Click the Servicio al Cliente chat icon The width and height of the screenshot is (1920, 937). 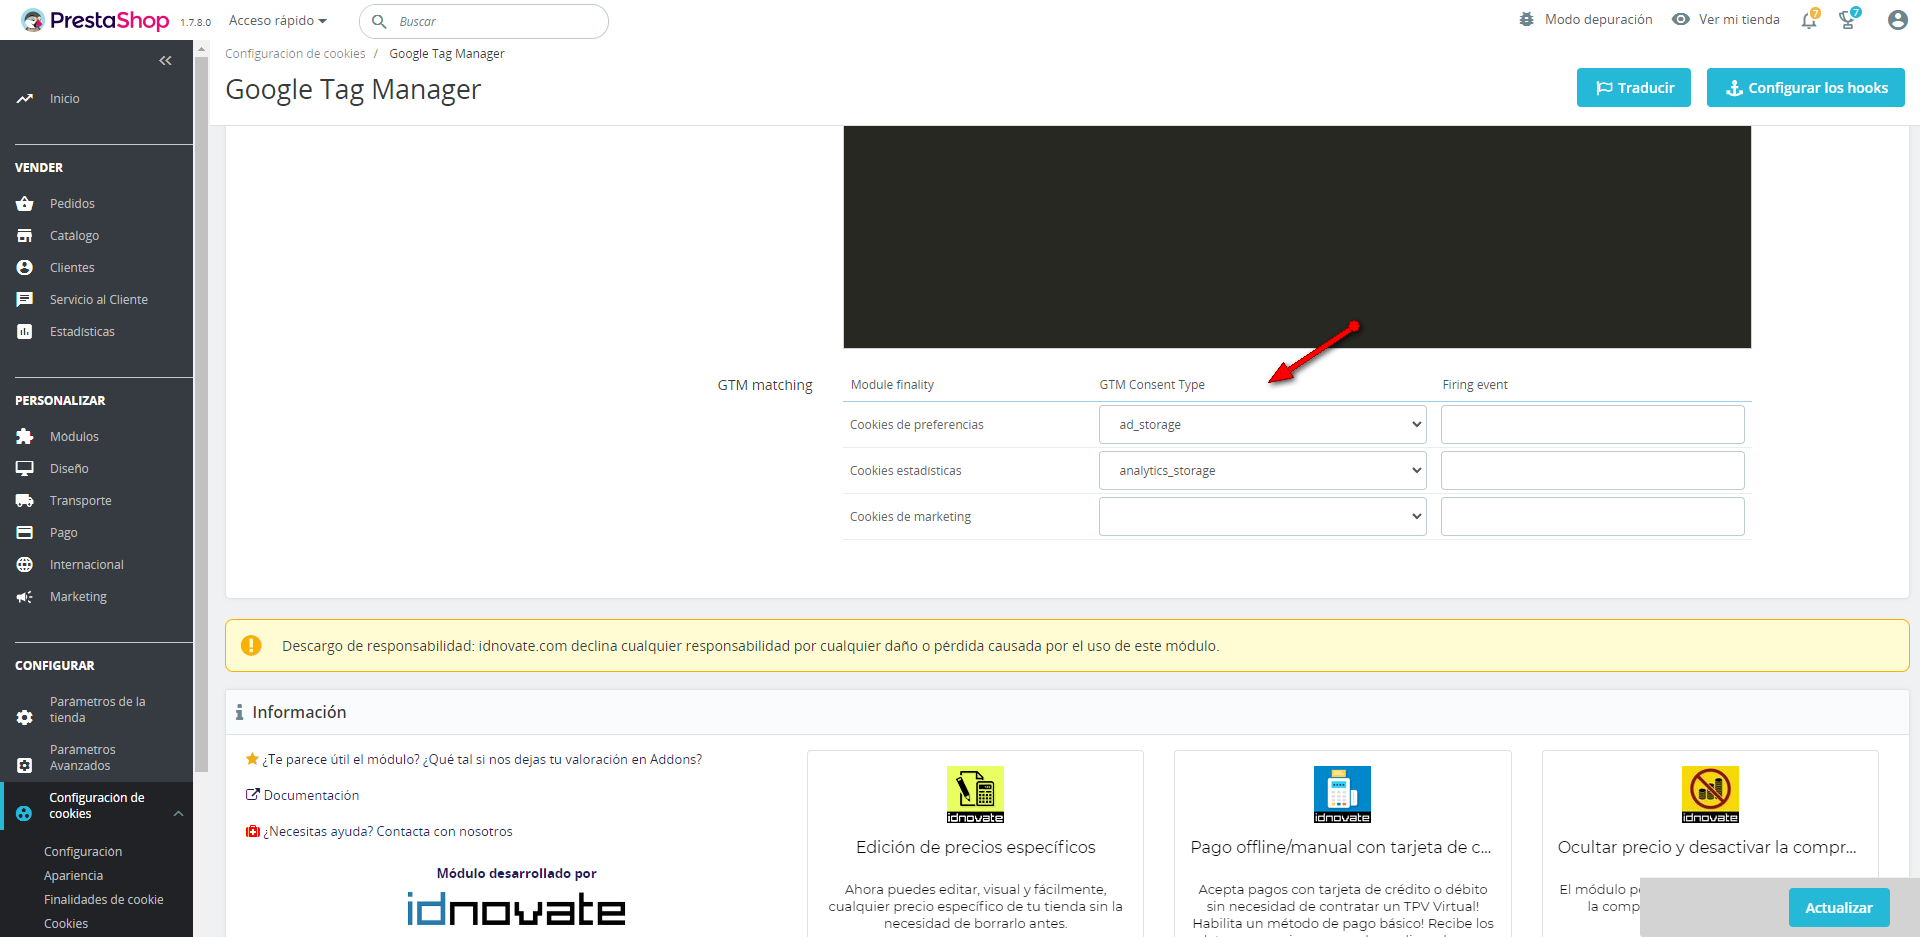[x=25, y=300]
